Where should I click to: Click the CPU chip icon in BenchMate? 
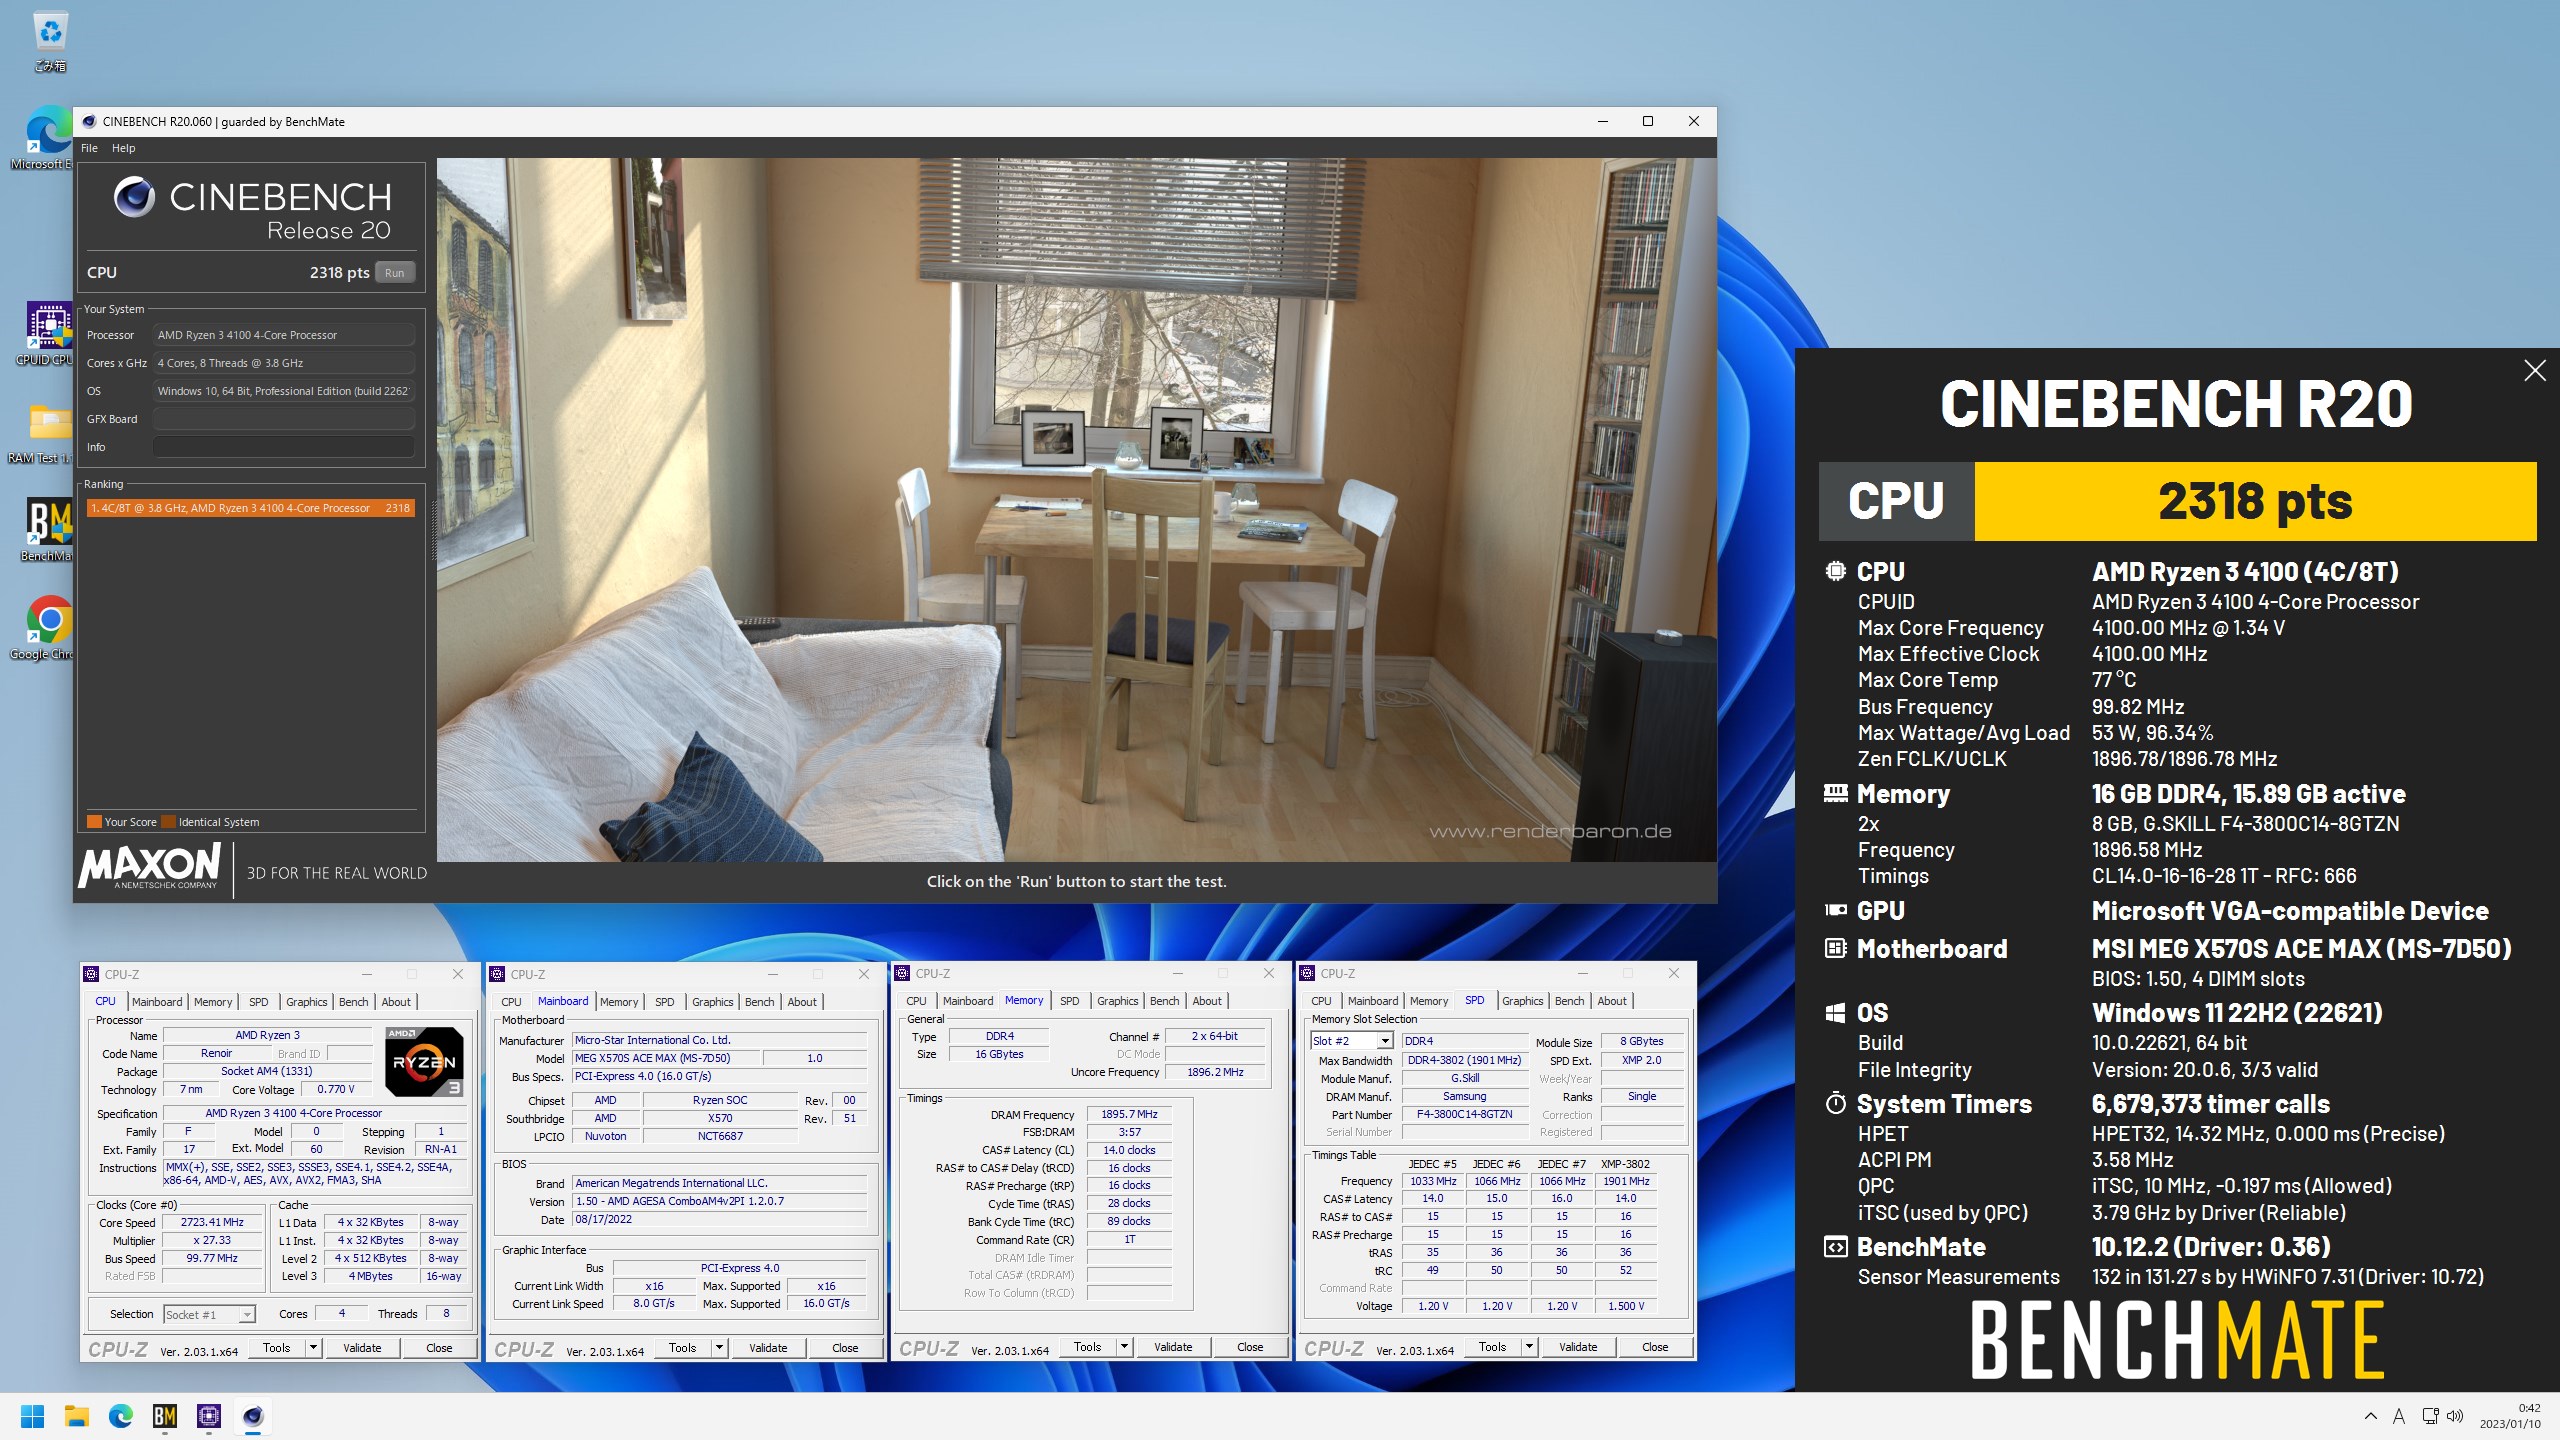(x=1835, y=571)
